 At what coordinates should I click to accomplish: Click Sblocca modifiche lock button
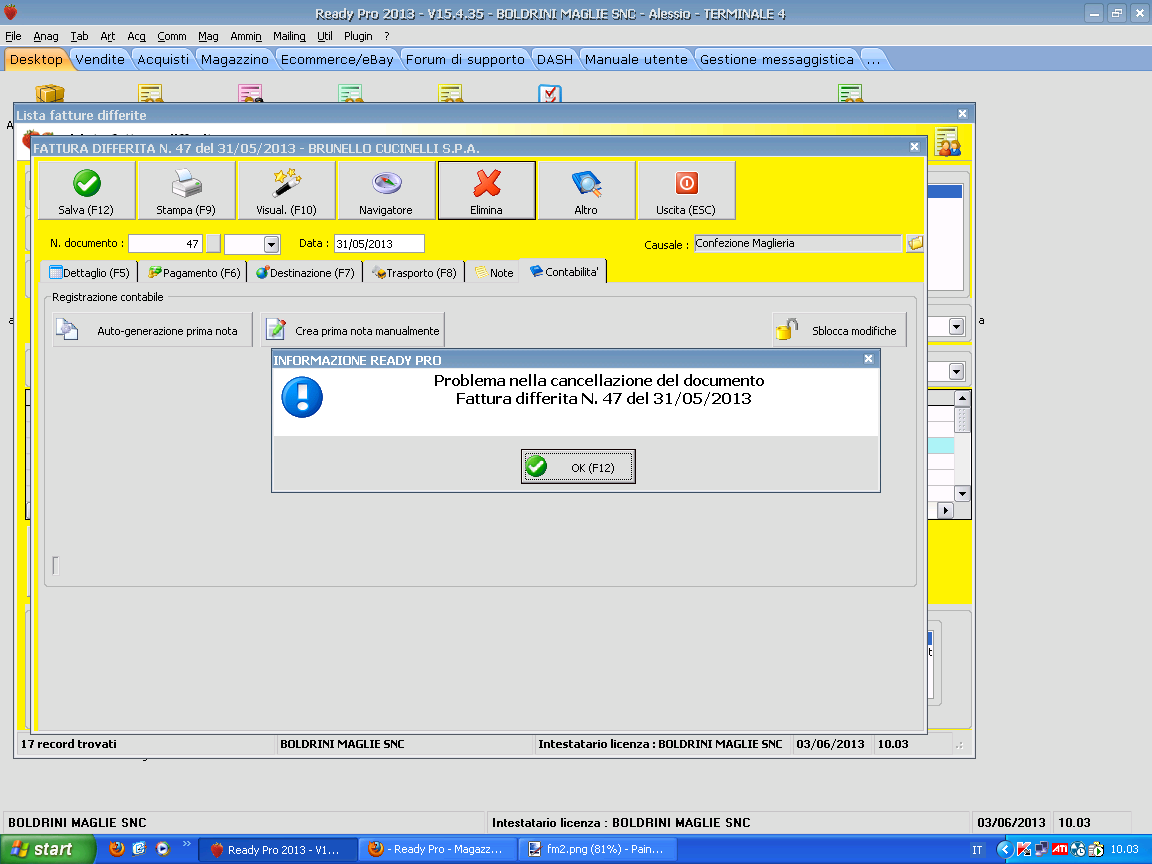839,330
